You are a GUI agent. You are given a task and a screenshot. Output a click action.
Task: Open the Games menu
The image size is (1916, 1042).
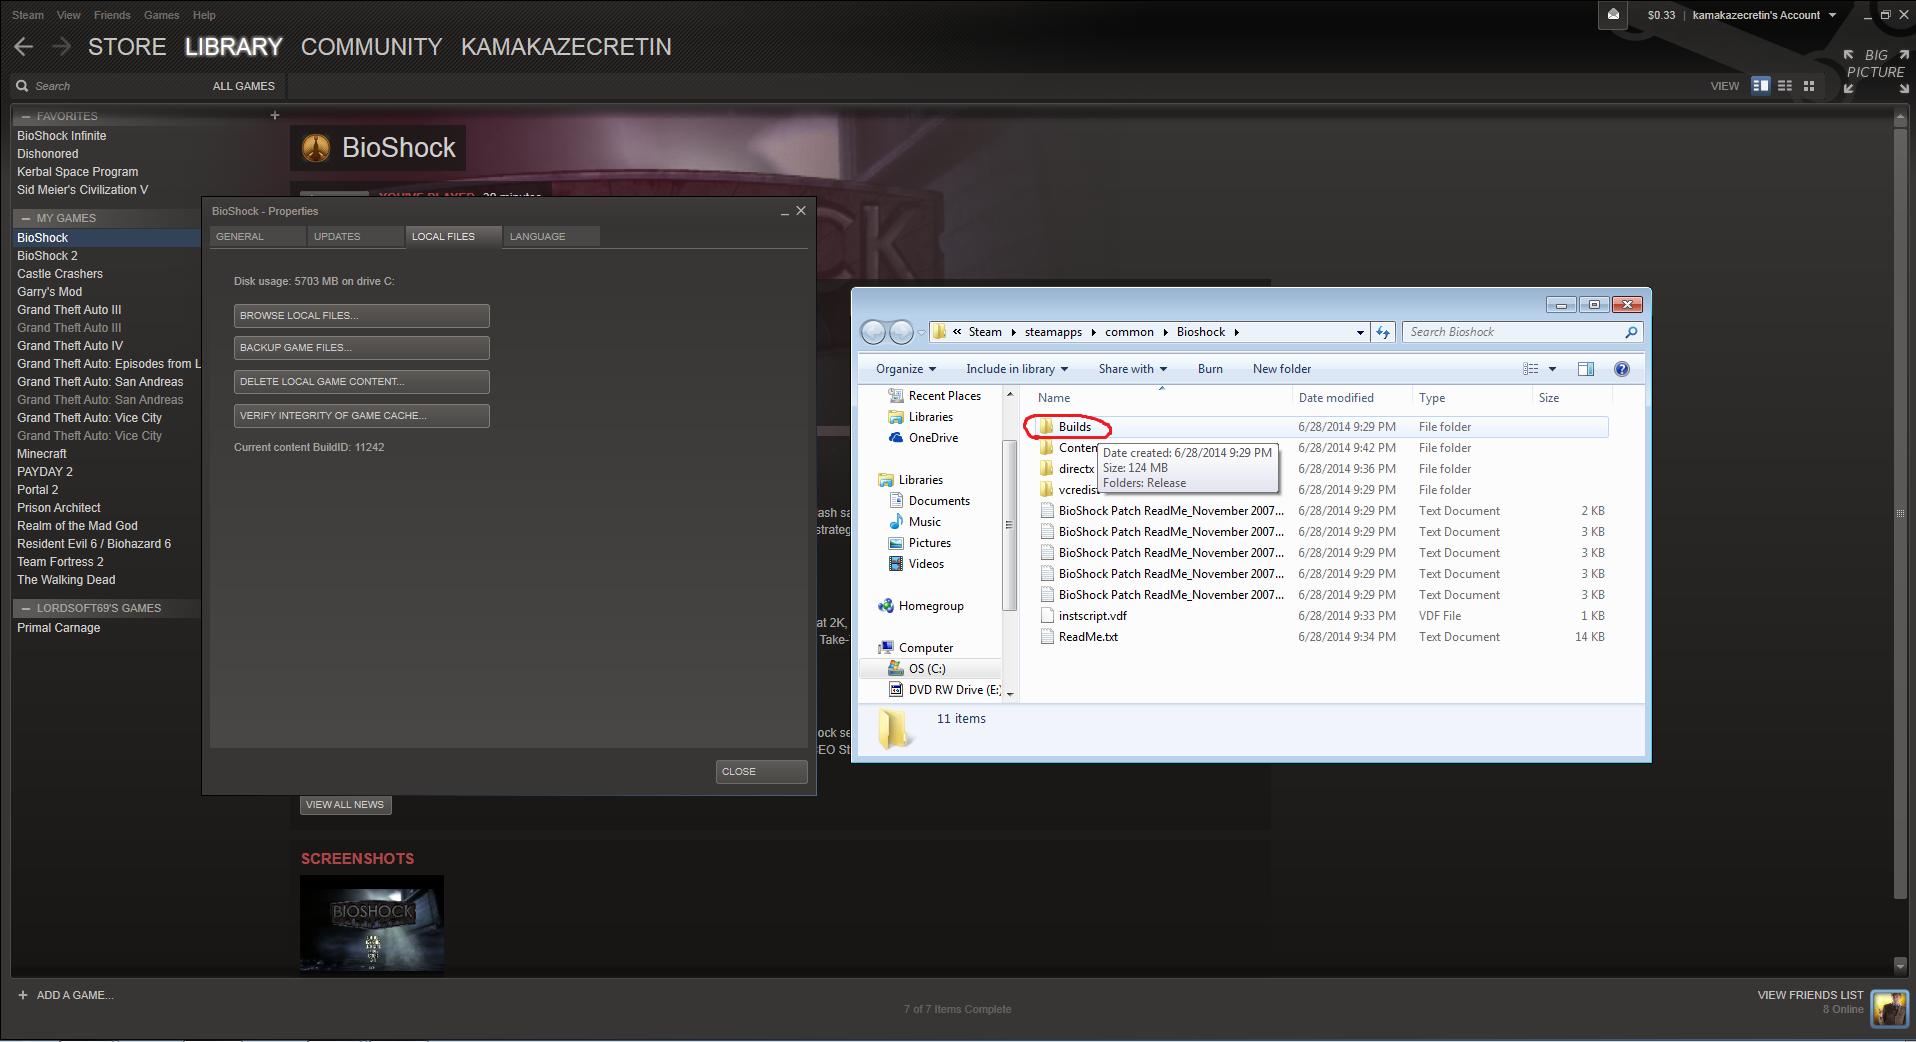coord(161,15)
